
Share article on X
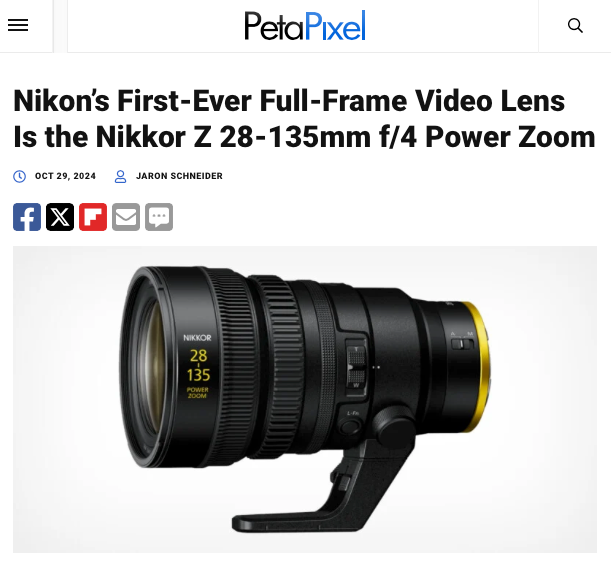(x=60, y=217)
